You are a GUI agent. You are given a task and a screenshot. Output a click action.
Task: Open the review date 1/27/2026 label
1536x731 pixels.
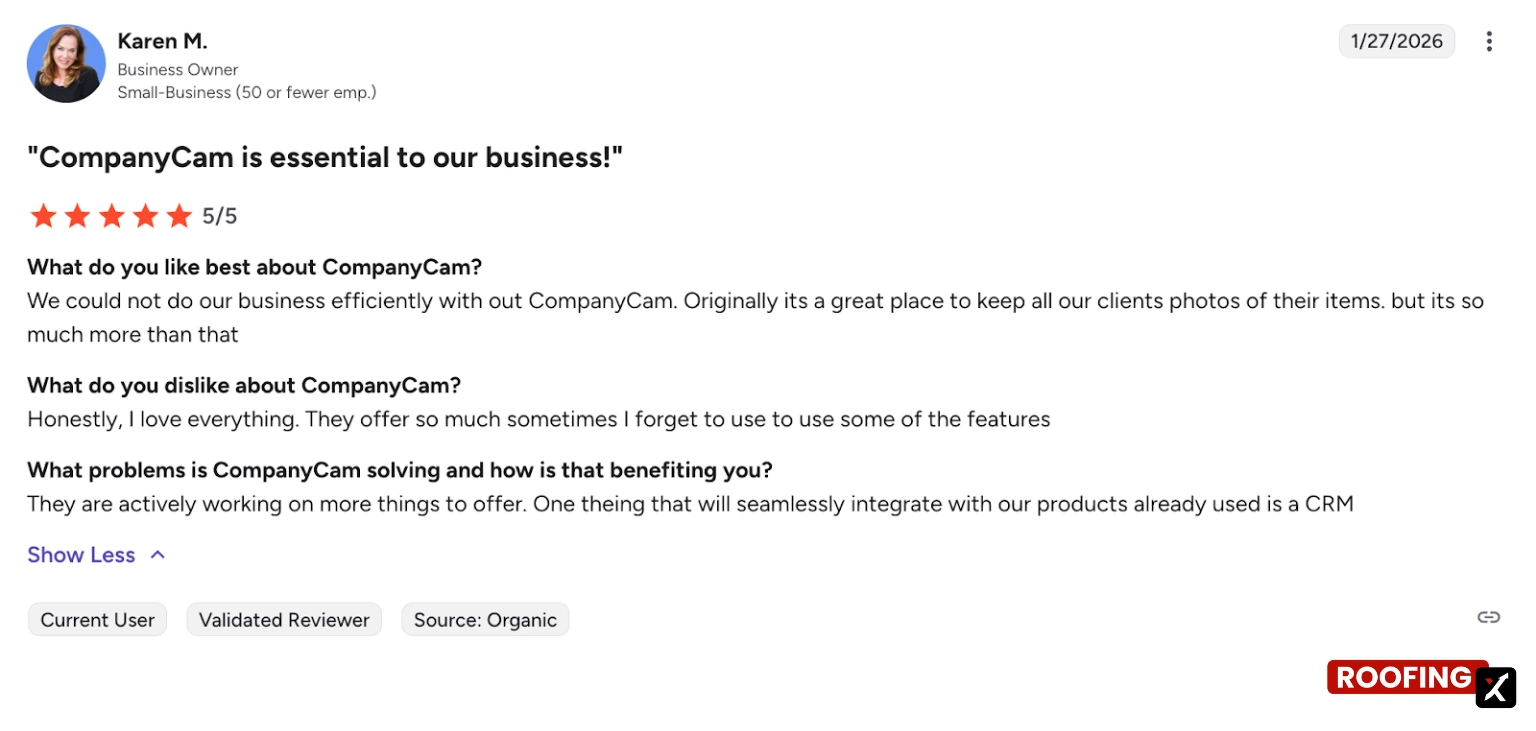(x=1396, y=41)
